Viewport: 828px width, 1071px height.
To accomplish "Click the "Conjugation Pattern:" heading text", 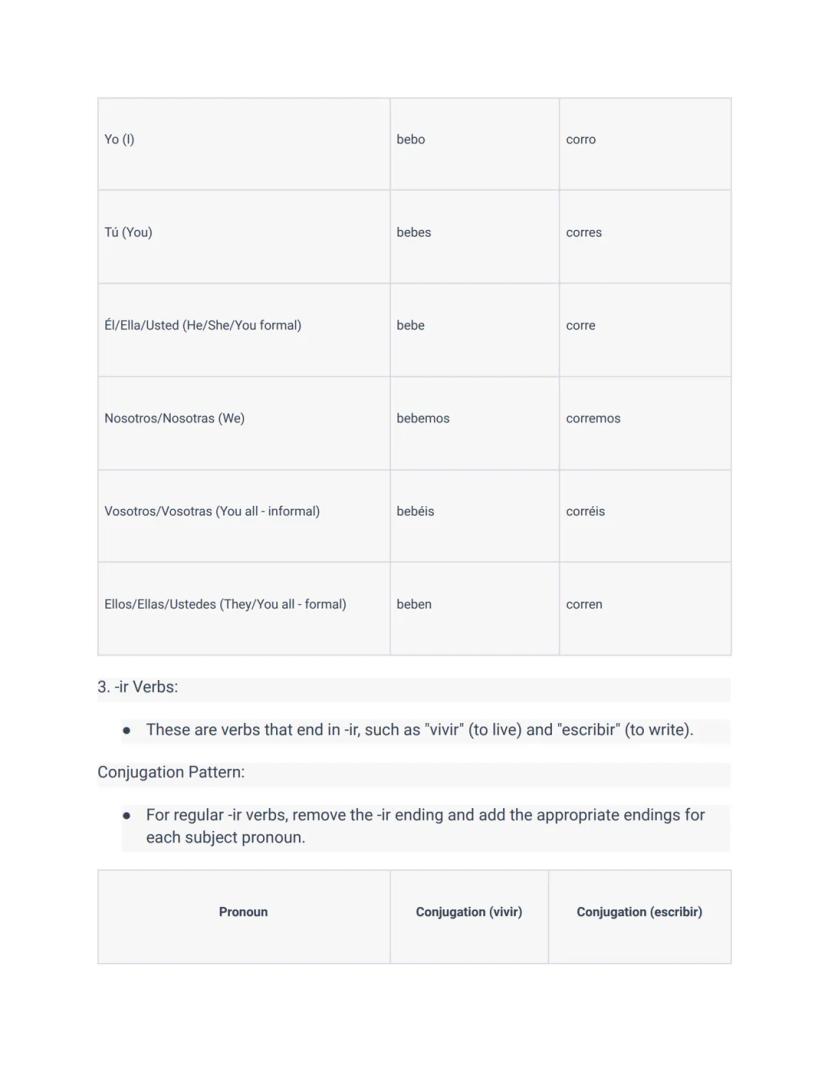I will click(171, 773).
